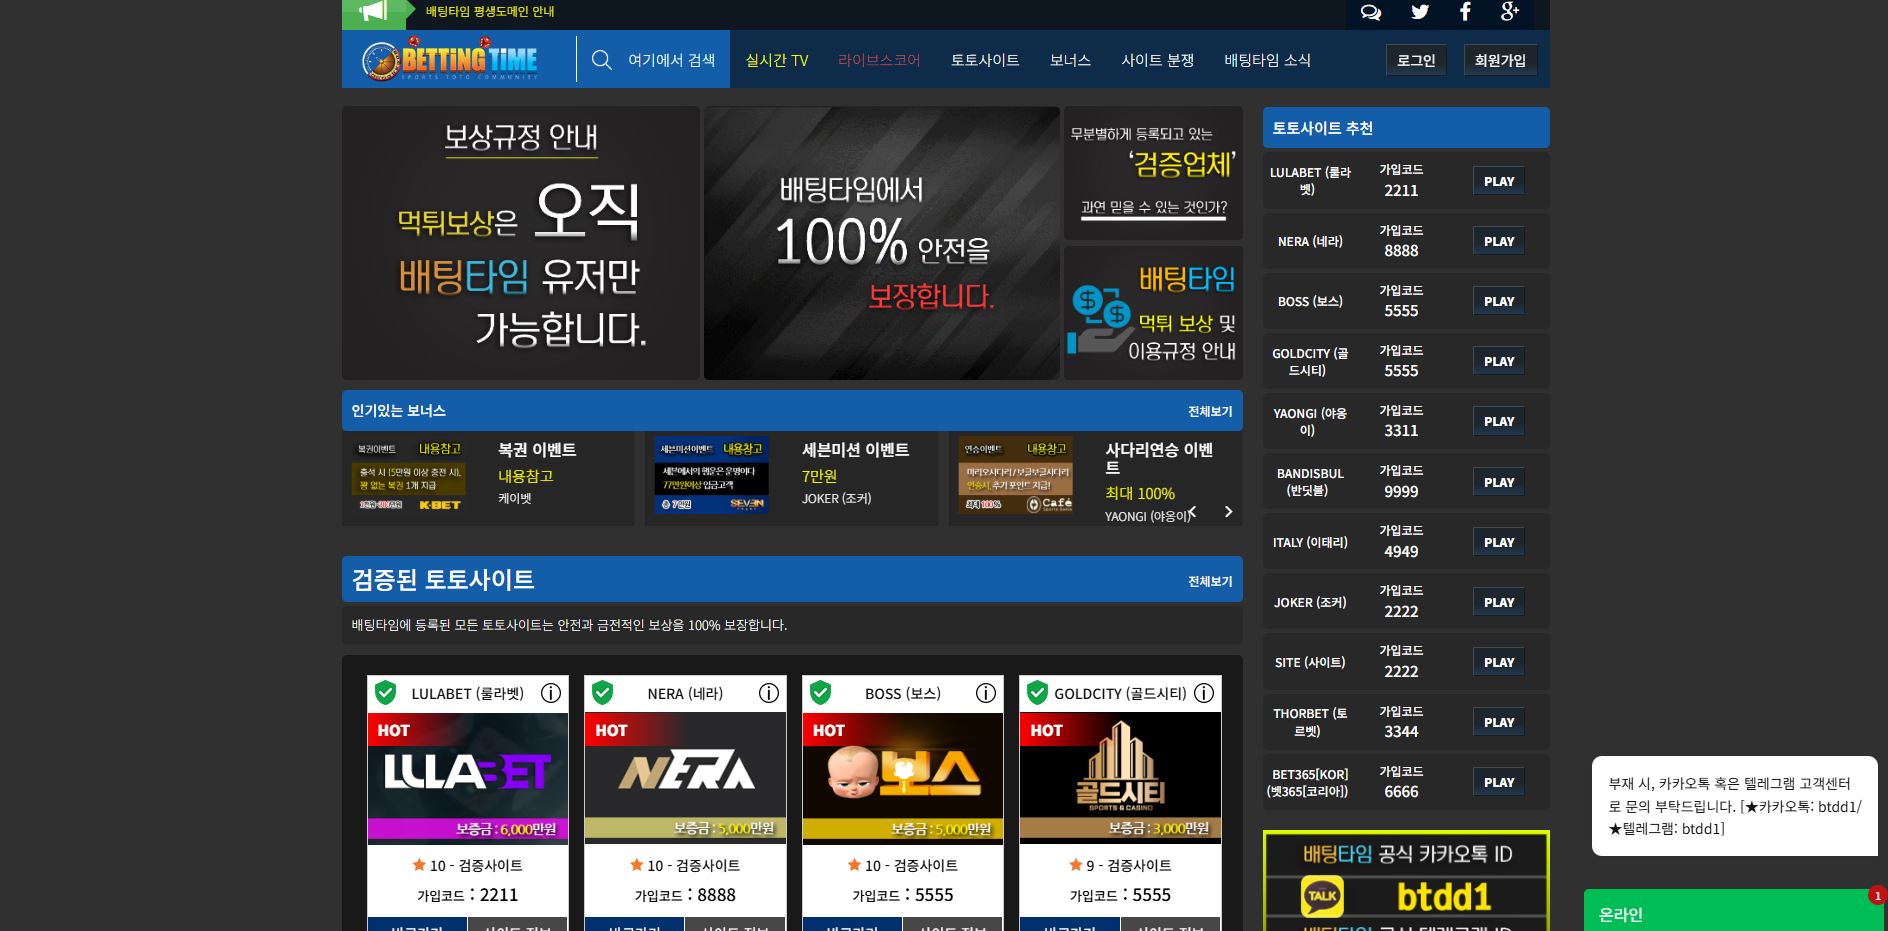Click the search magnifier icon
The height and width of the screenshot is (931, 1888).
pos(601,60)
